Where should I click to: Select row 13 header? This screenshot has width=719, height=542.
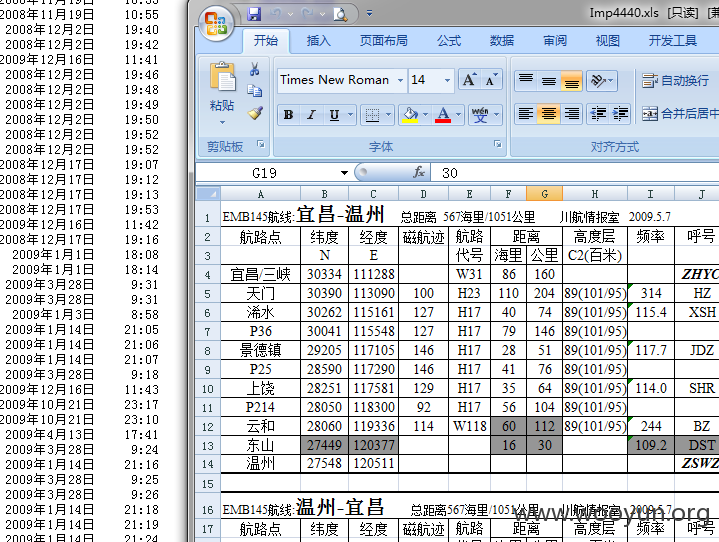click(208, 445)
